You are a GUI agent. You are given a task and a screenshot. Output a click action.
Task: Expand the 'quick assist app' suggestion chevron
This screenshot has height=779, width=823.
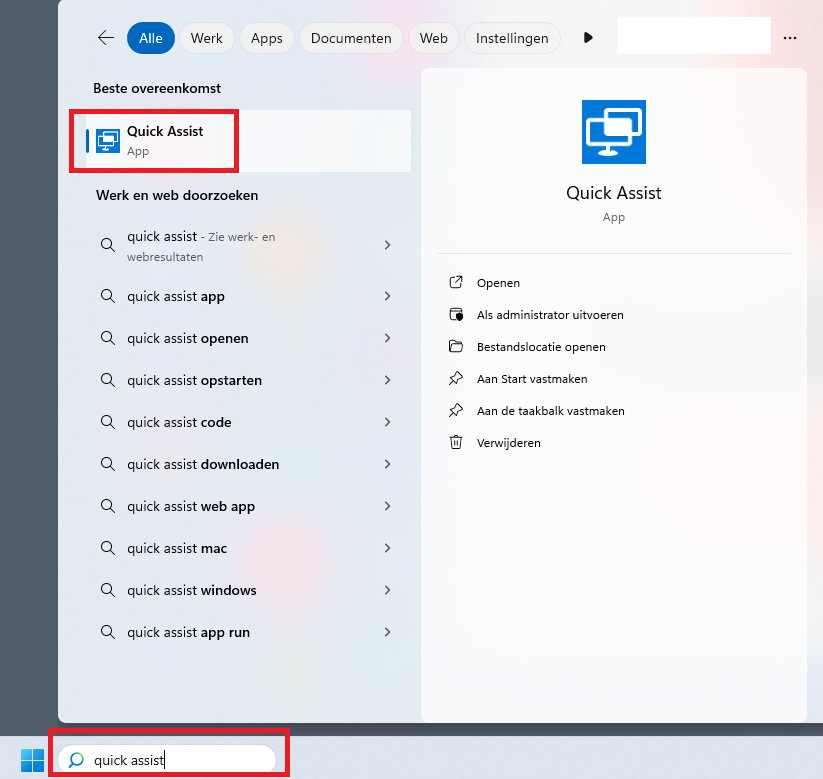387,296
